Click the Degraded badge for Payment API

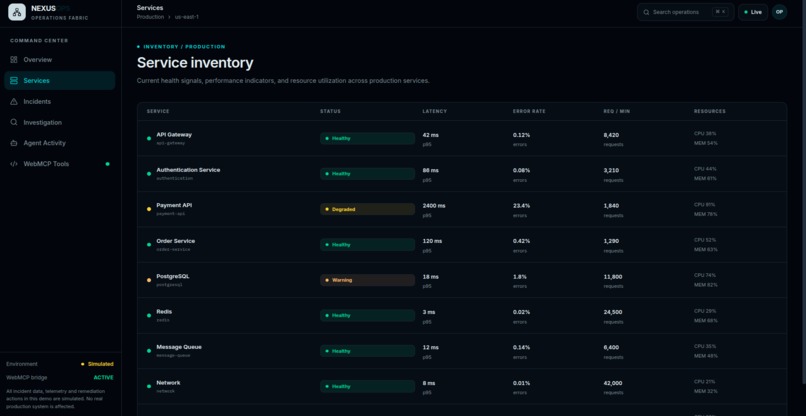[x=368, y=209]
